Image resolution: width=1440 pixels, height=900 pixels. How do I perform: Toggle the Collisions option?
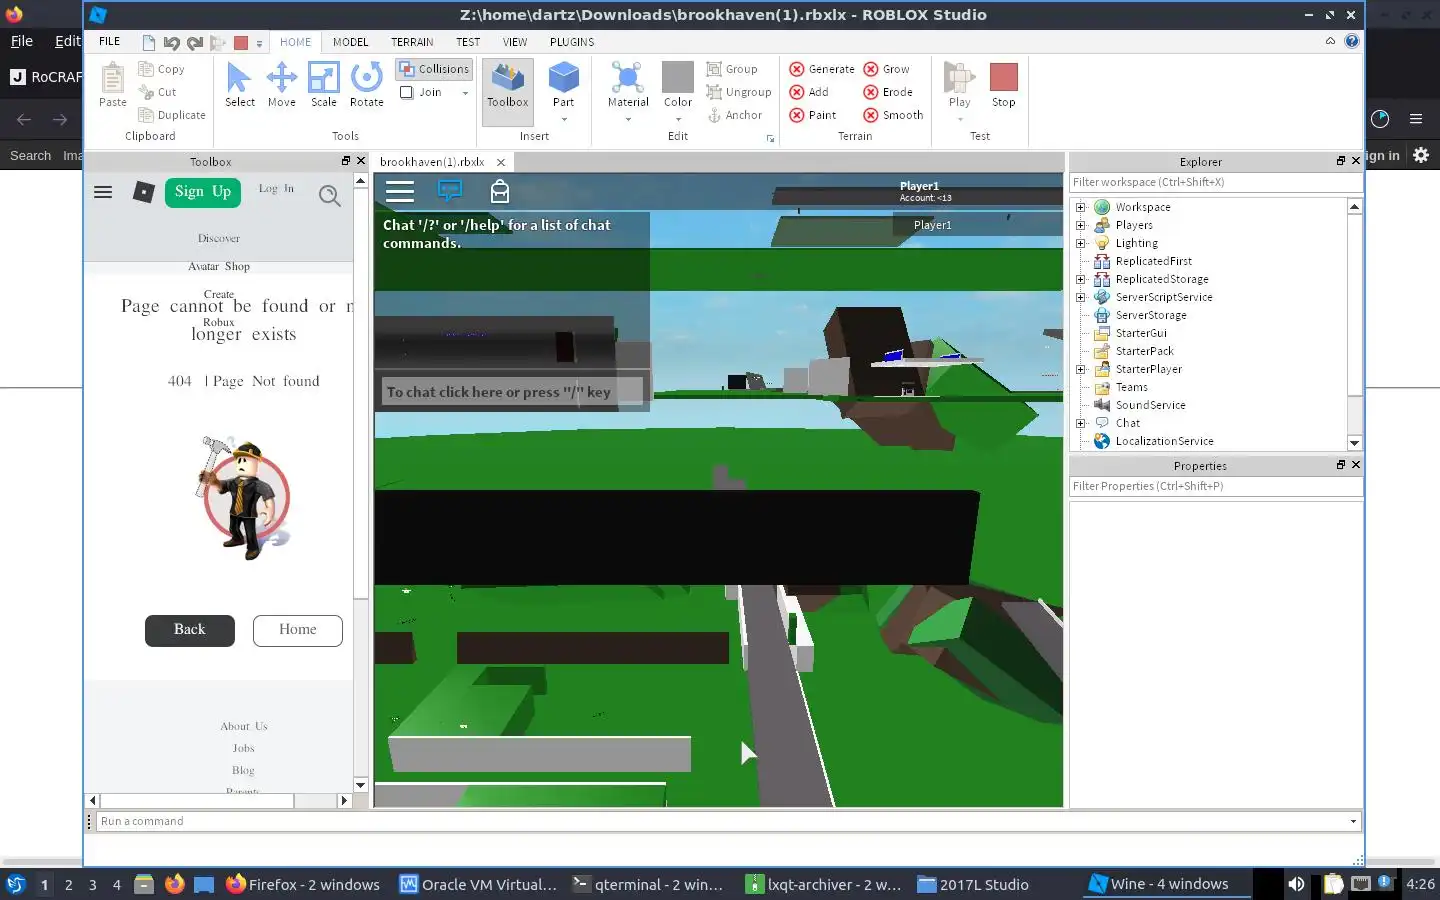[x=434, y=69]
